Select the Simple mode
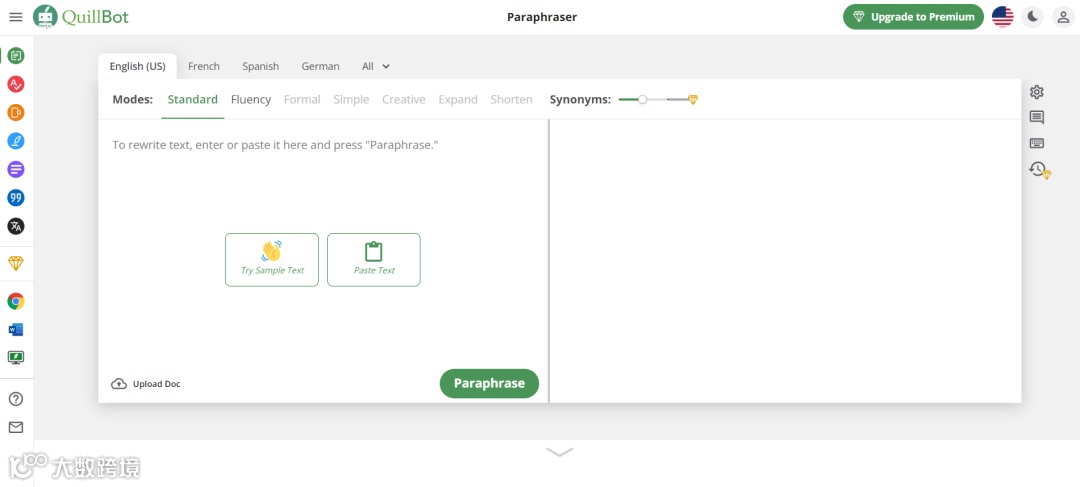 tap(351, 99)
